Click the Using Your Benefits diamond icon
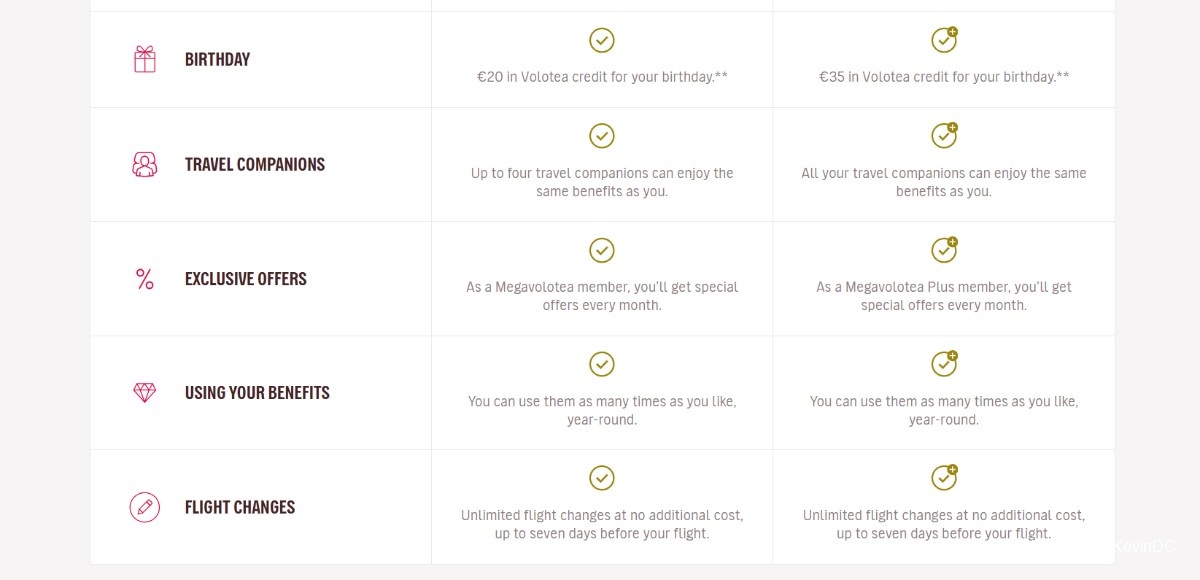The height and width of the screenshot is (580, 1200). (145, 393)
